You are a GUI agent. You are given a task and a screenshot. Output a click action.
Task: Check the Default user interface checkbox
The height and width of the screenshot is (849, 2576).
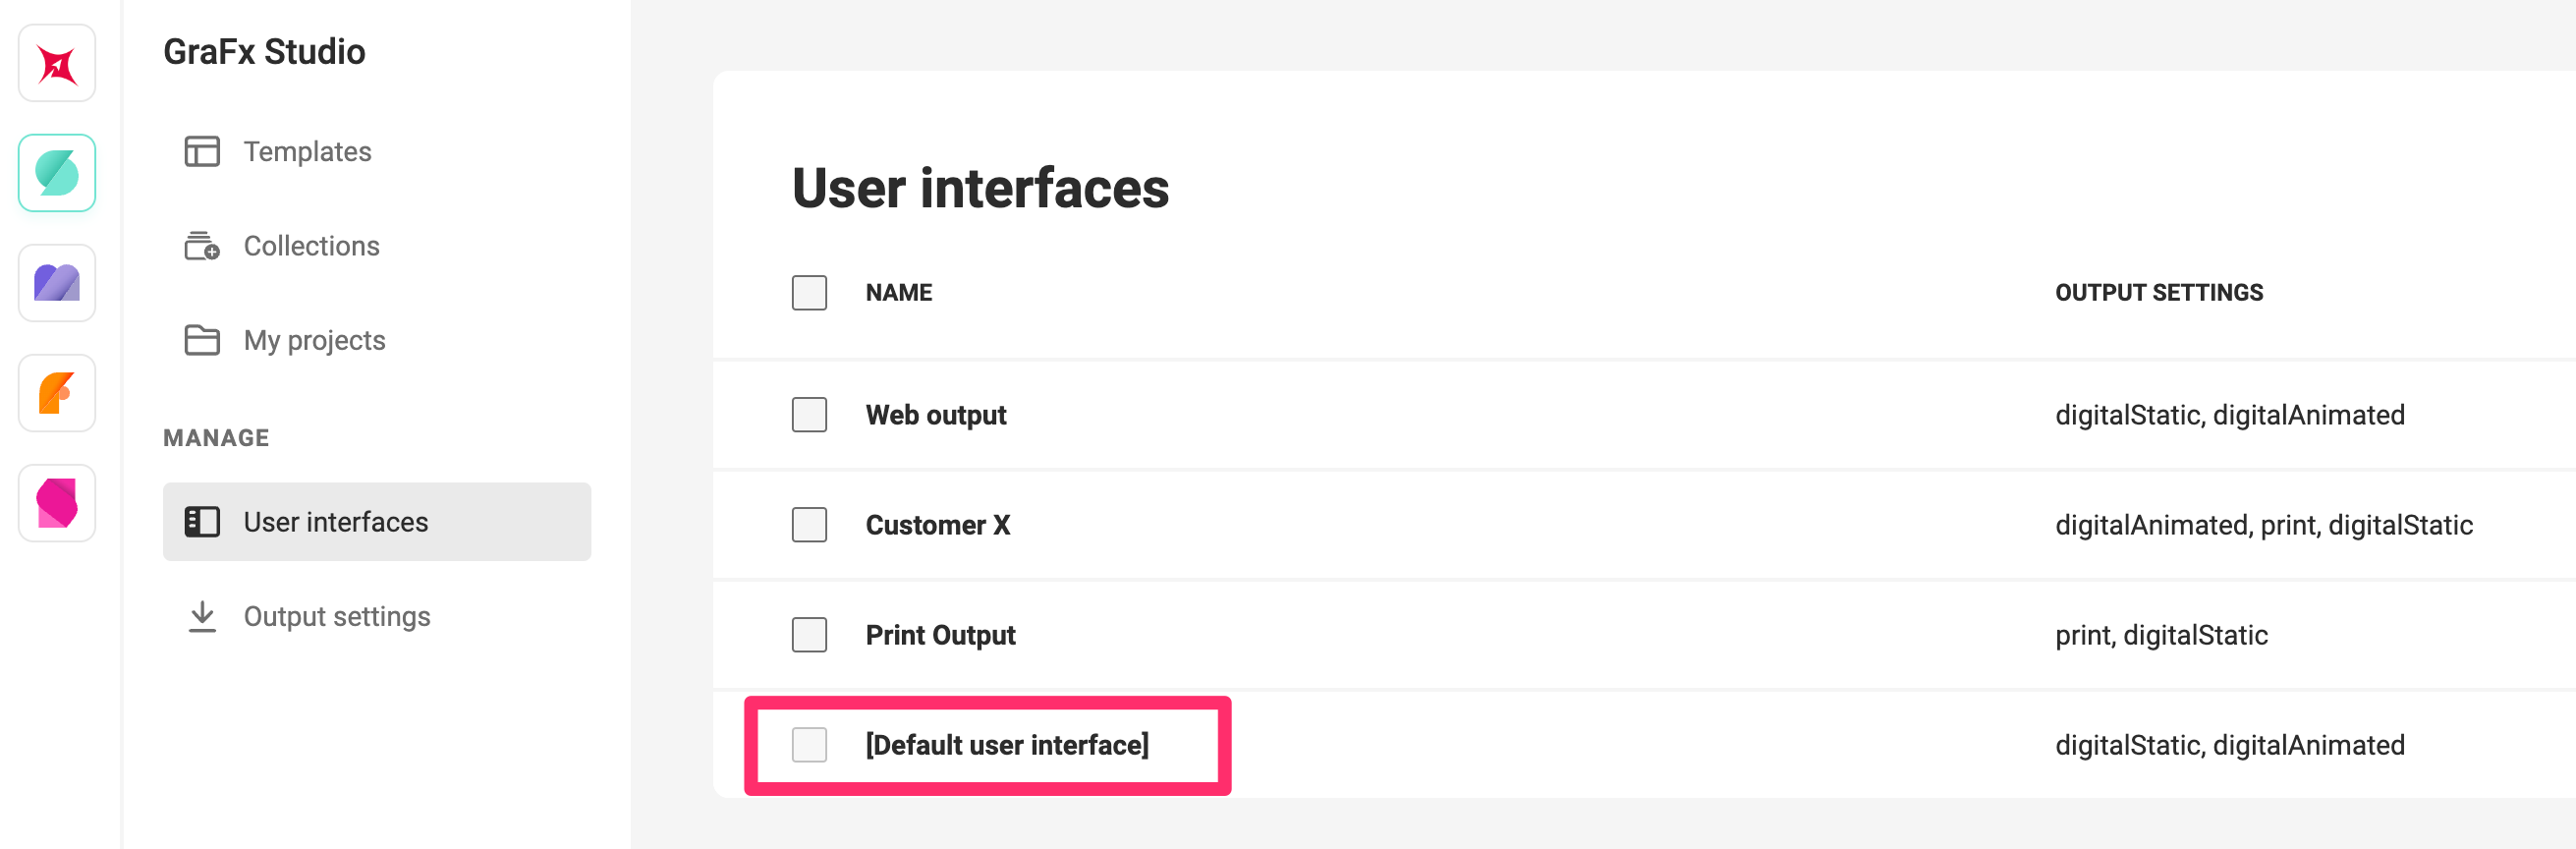click(x=809, y=745)
